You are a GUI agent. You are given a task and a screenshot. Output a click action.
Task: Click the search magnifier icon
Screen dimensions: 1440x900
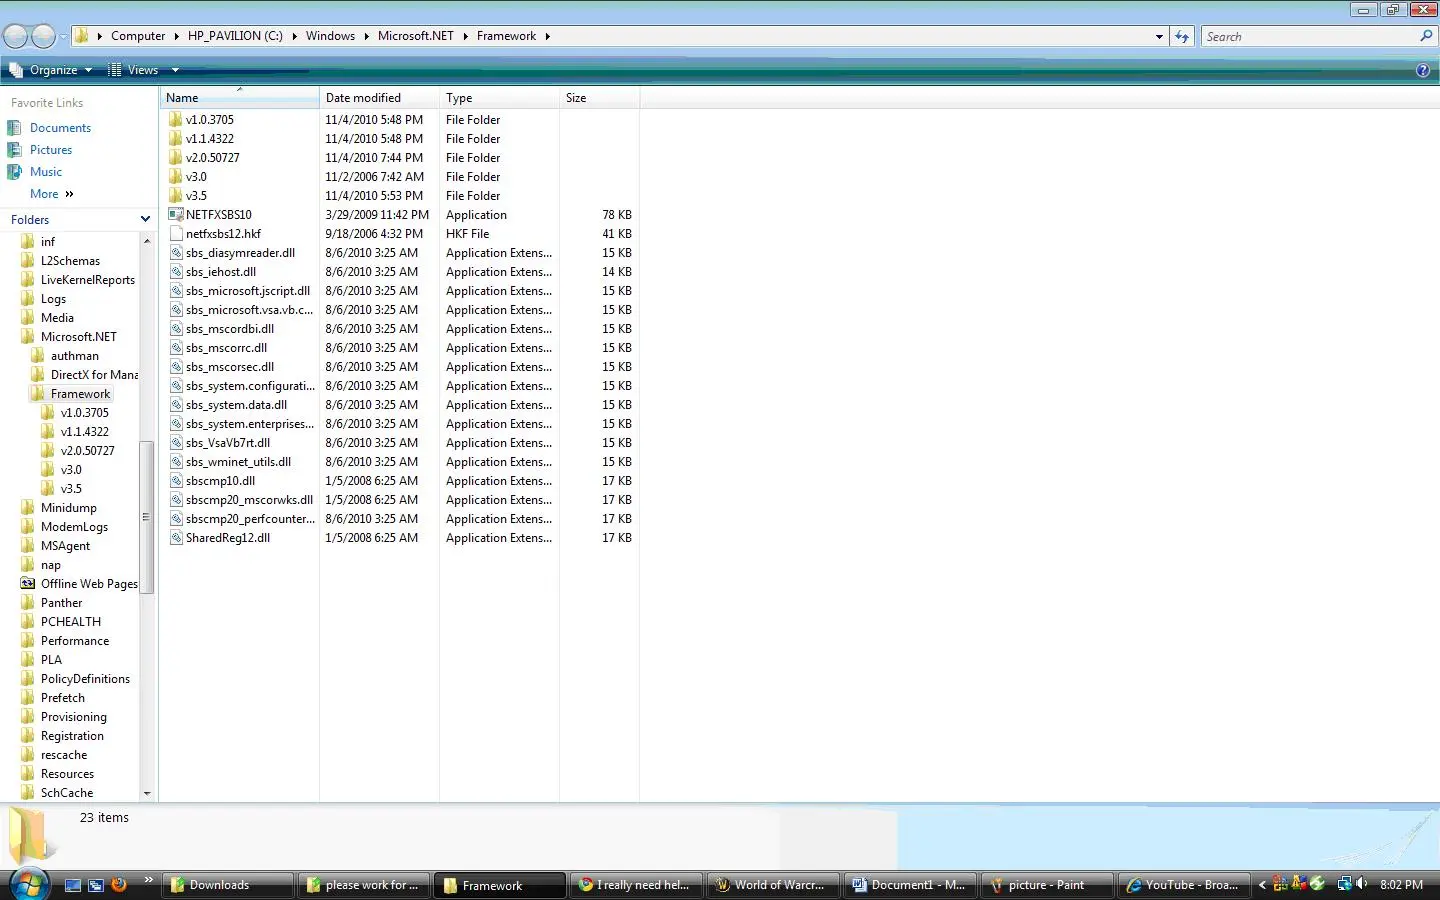pyautogui.click(x=1426, y=36)
